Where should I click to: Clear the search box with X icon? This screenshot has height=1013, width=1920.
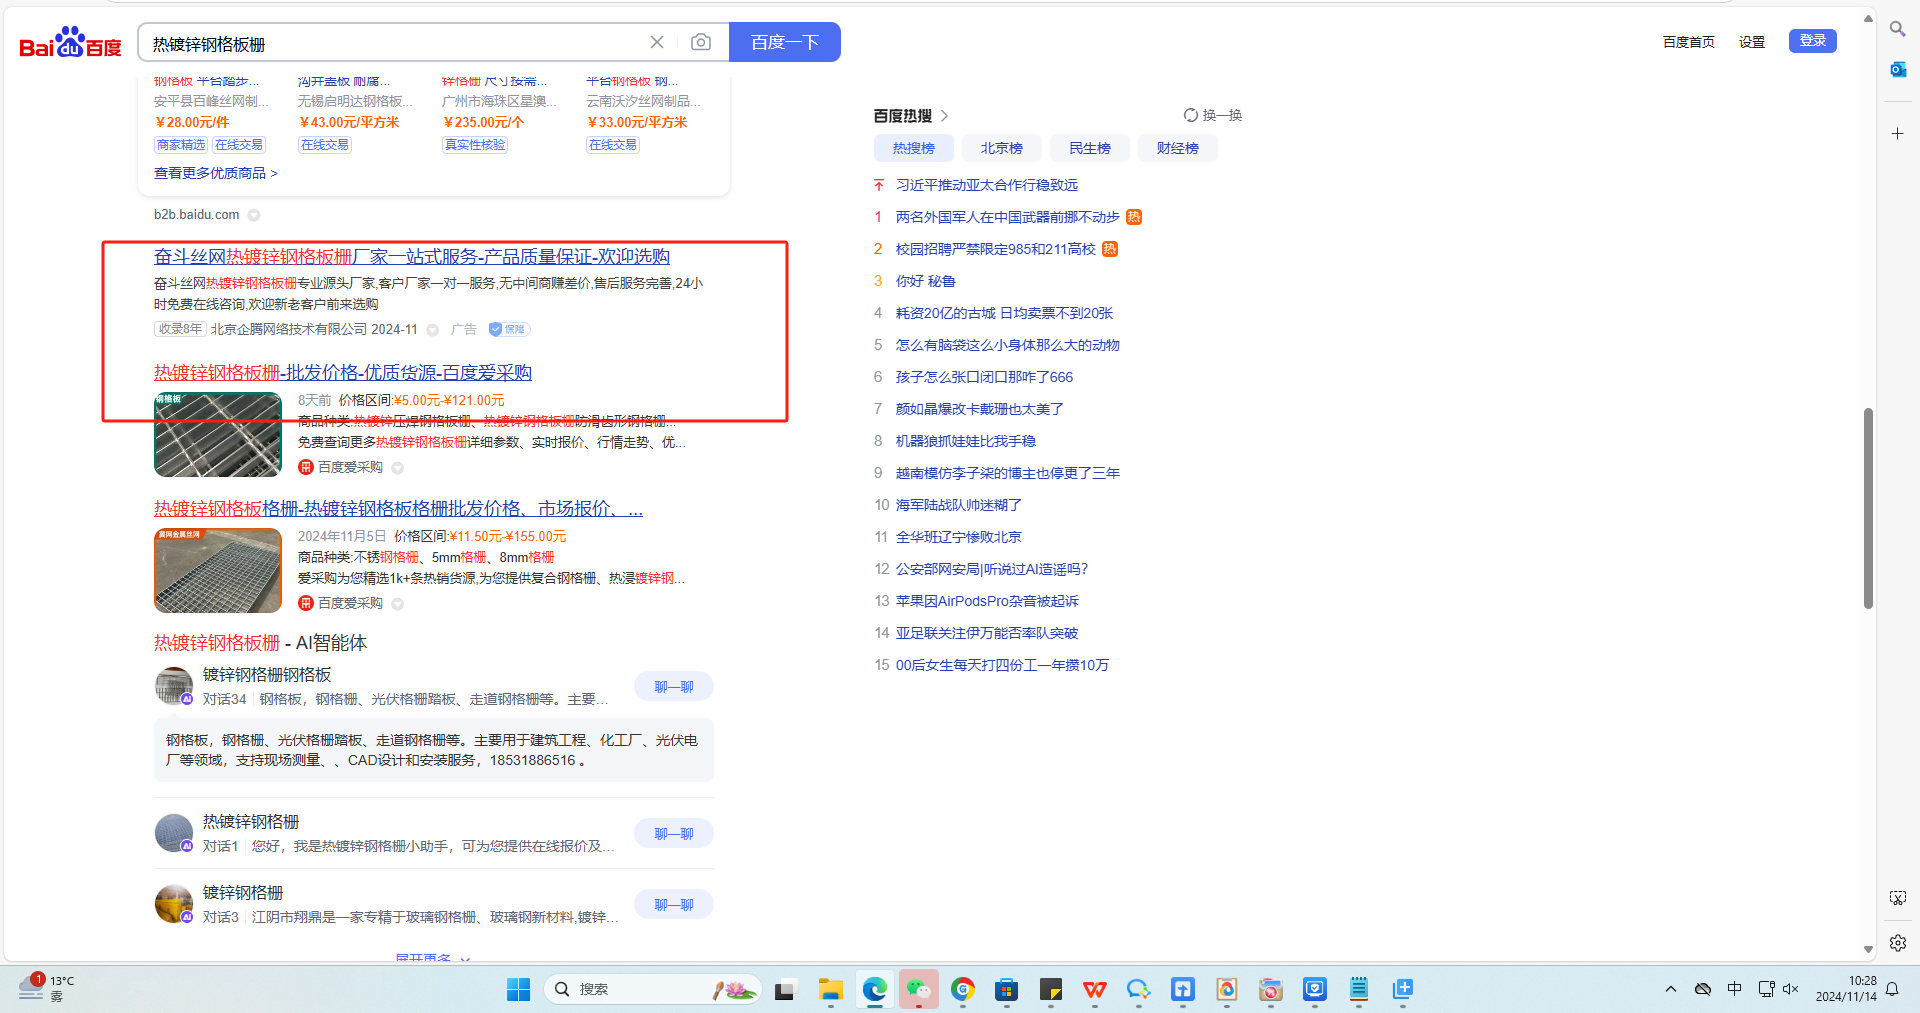point(657,42)
